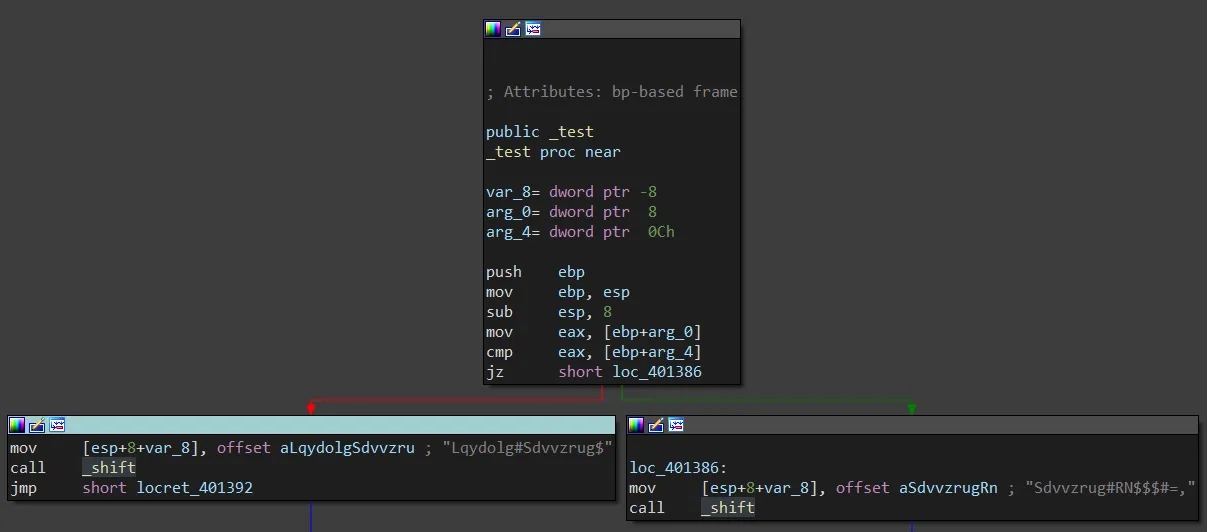1207x532 pixels.
Task: Select the arg_4 variable definition line
Action: 580,232
